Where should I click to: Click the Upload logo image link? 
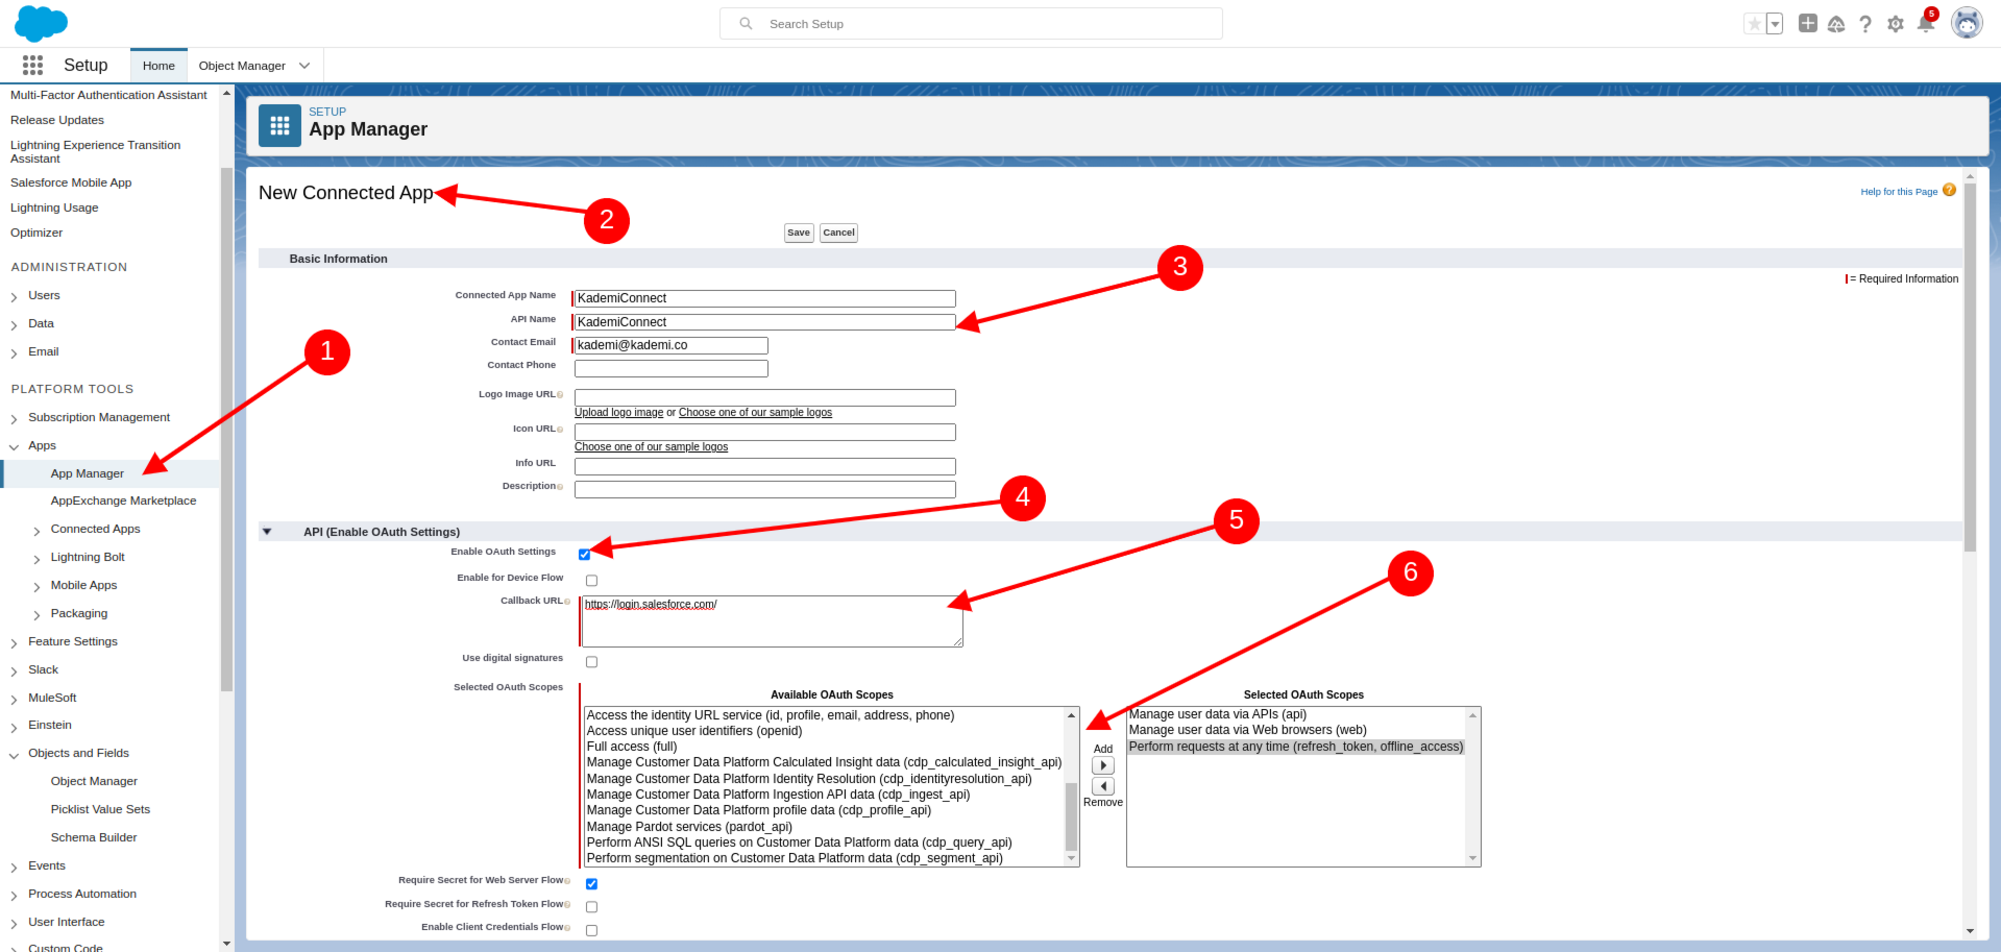pos(618,413)
